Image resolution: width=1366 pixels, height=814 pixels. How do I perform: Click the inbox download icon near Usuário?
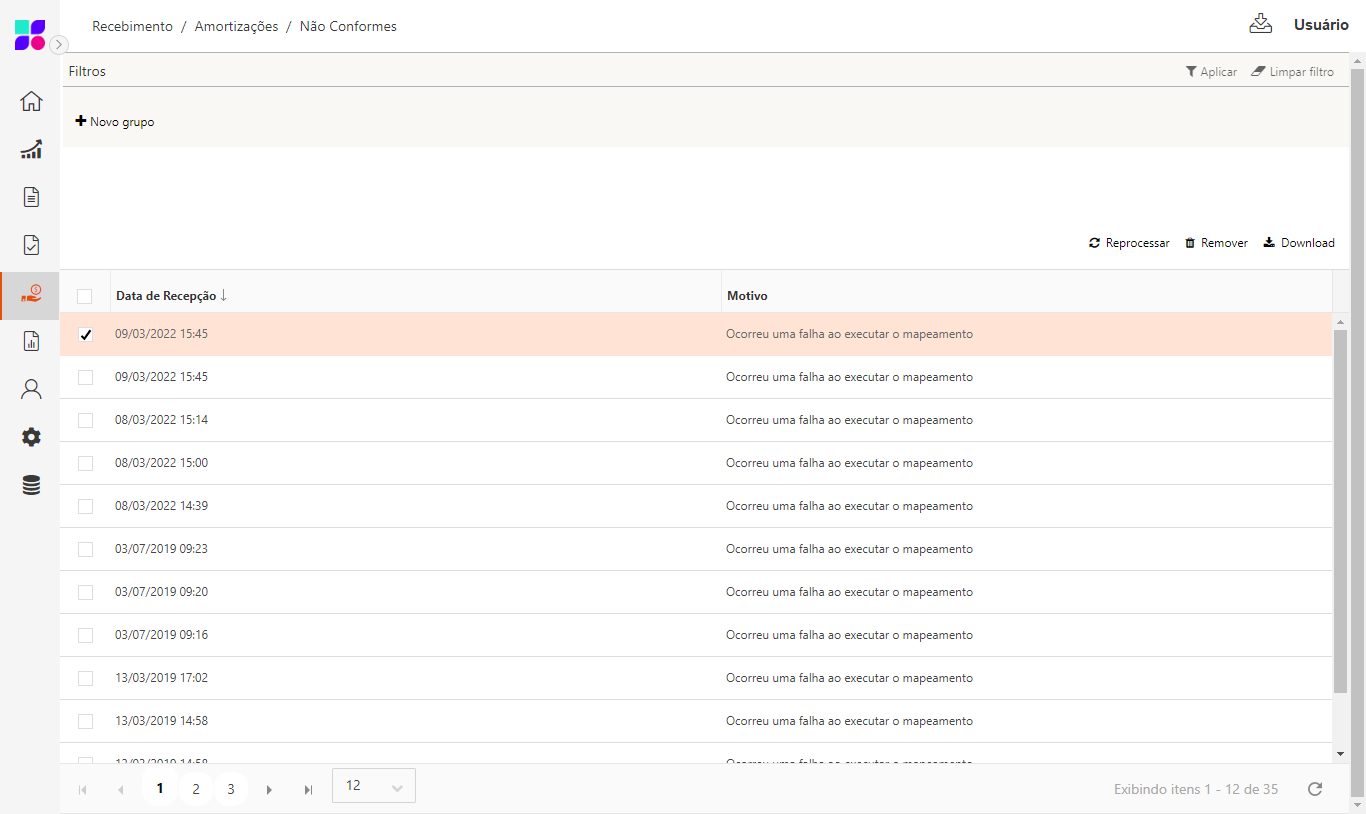[1260, 25]
